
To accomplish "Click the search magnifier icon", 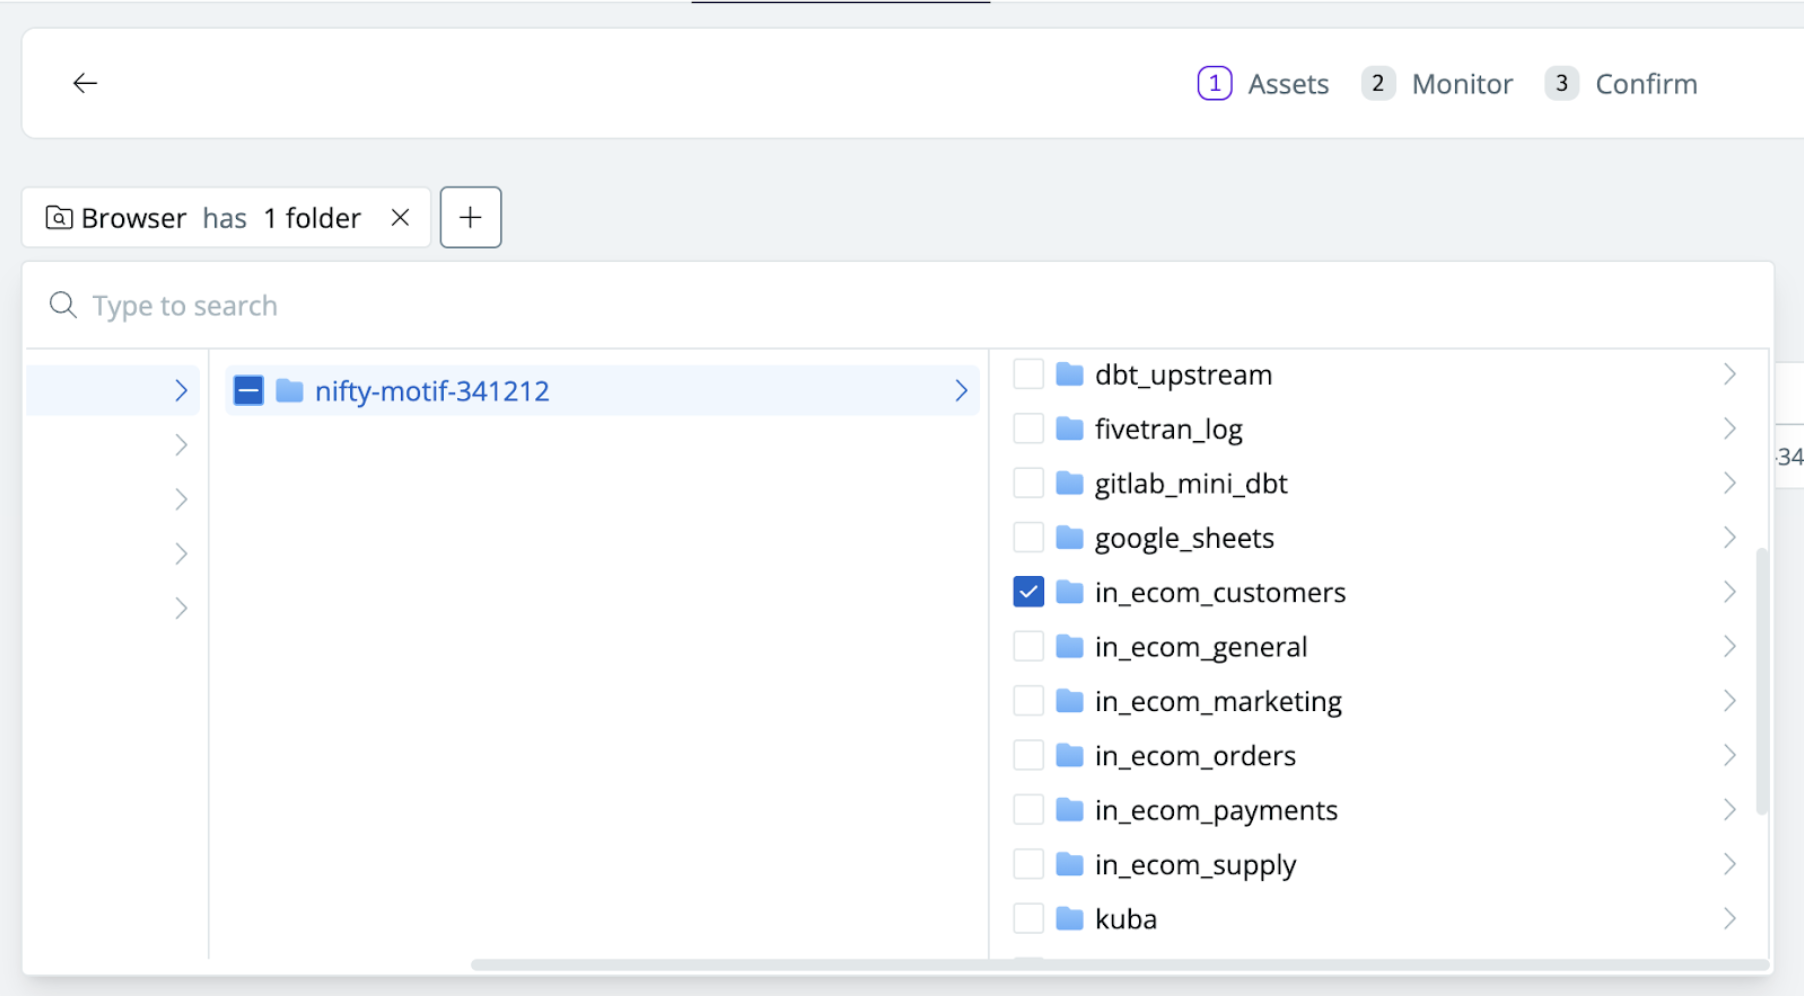I will point(63,305).
